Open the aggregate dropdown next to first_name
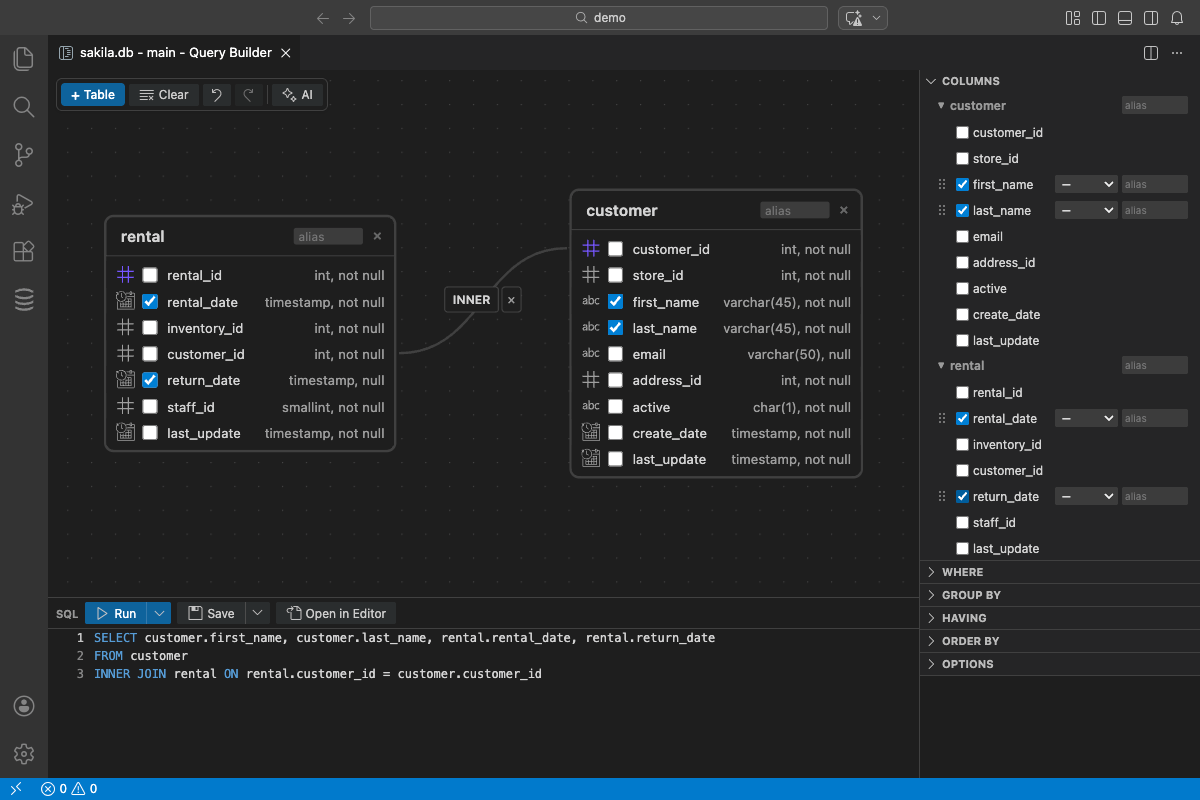 click(x=1086, y=184)
